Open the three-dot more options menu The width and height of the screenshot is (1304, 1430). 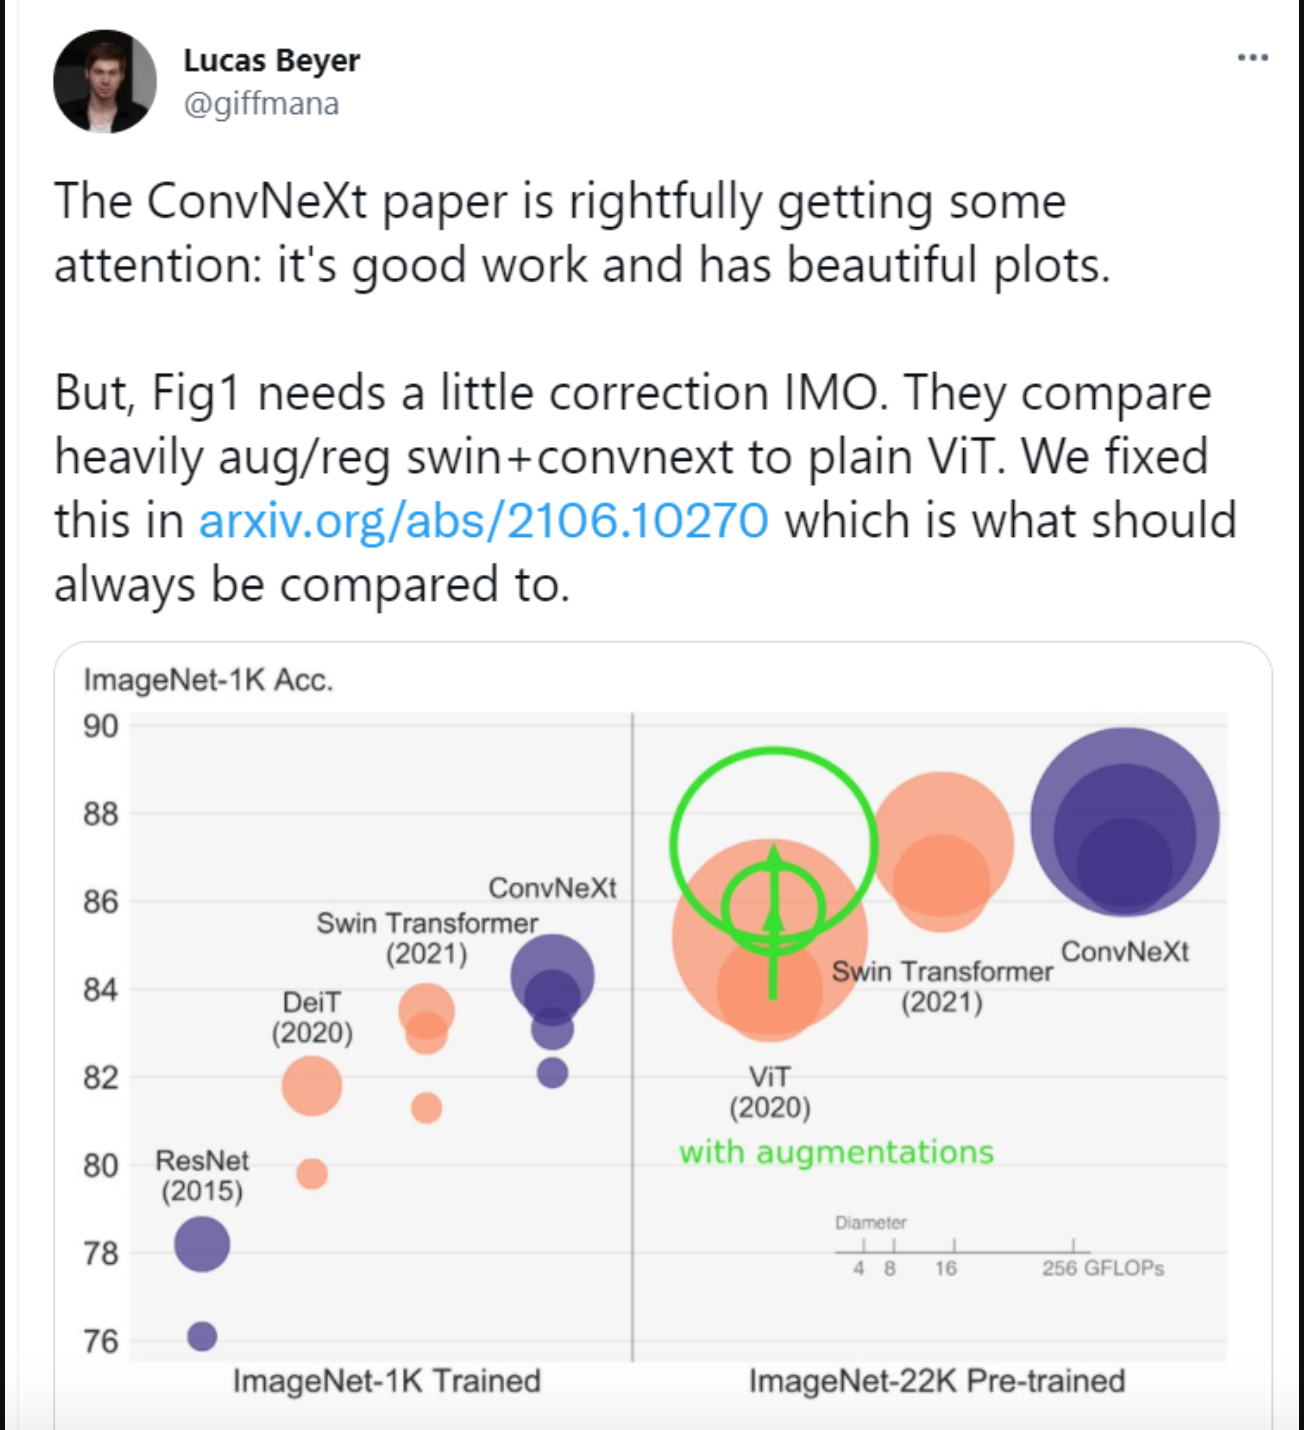click(1252, 58)
